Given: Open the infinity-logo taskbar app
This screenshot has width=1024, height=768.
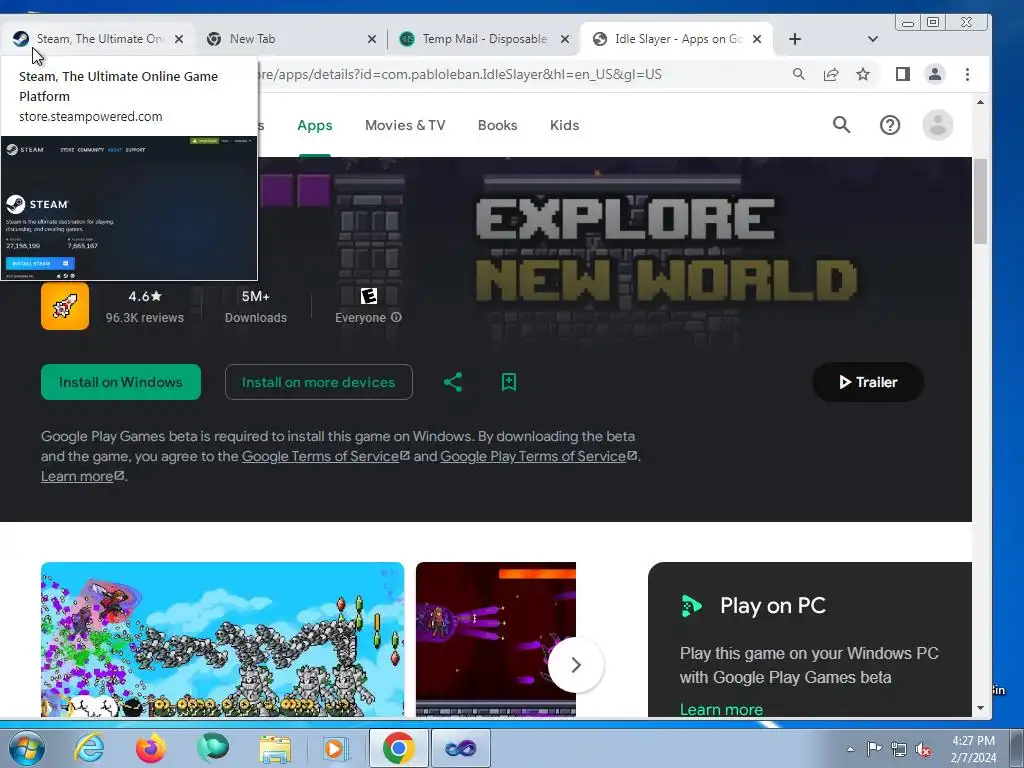Looking at the screenshot, I should click(460, 748).
